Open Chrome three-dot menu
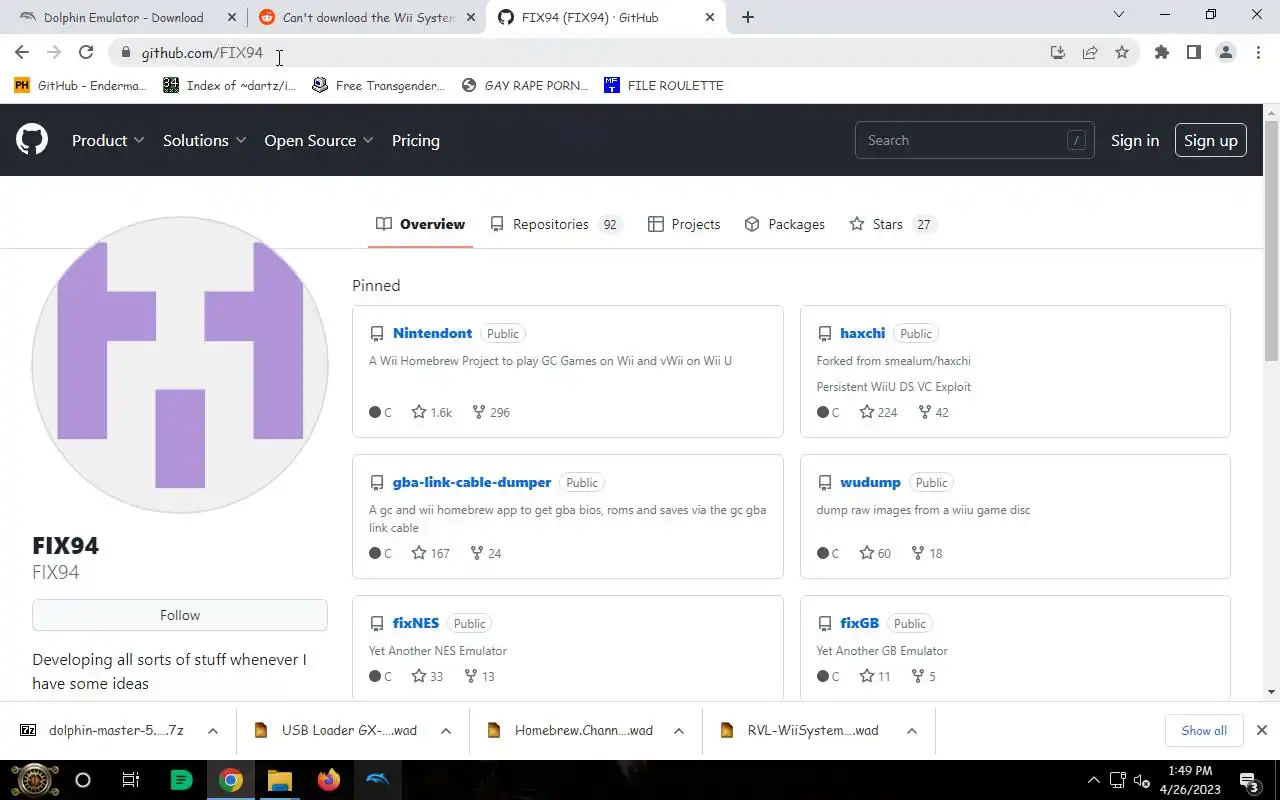Image resolution: width=1280 pixels, height=800 pixels. click(x=1258, y=53)
